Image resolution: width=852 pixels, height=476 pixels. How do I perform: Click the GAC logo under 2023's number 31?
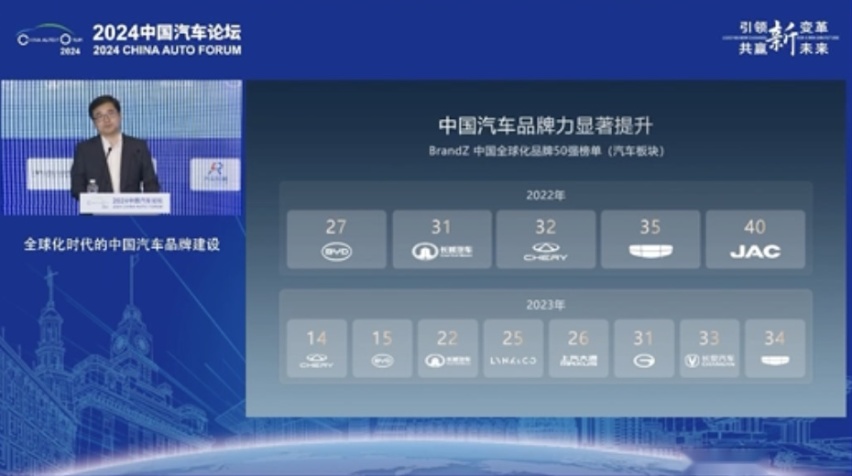pyautogui.click(x=643, y=361)
